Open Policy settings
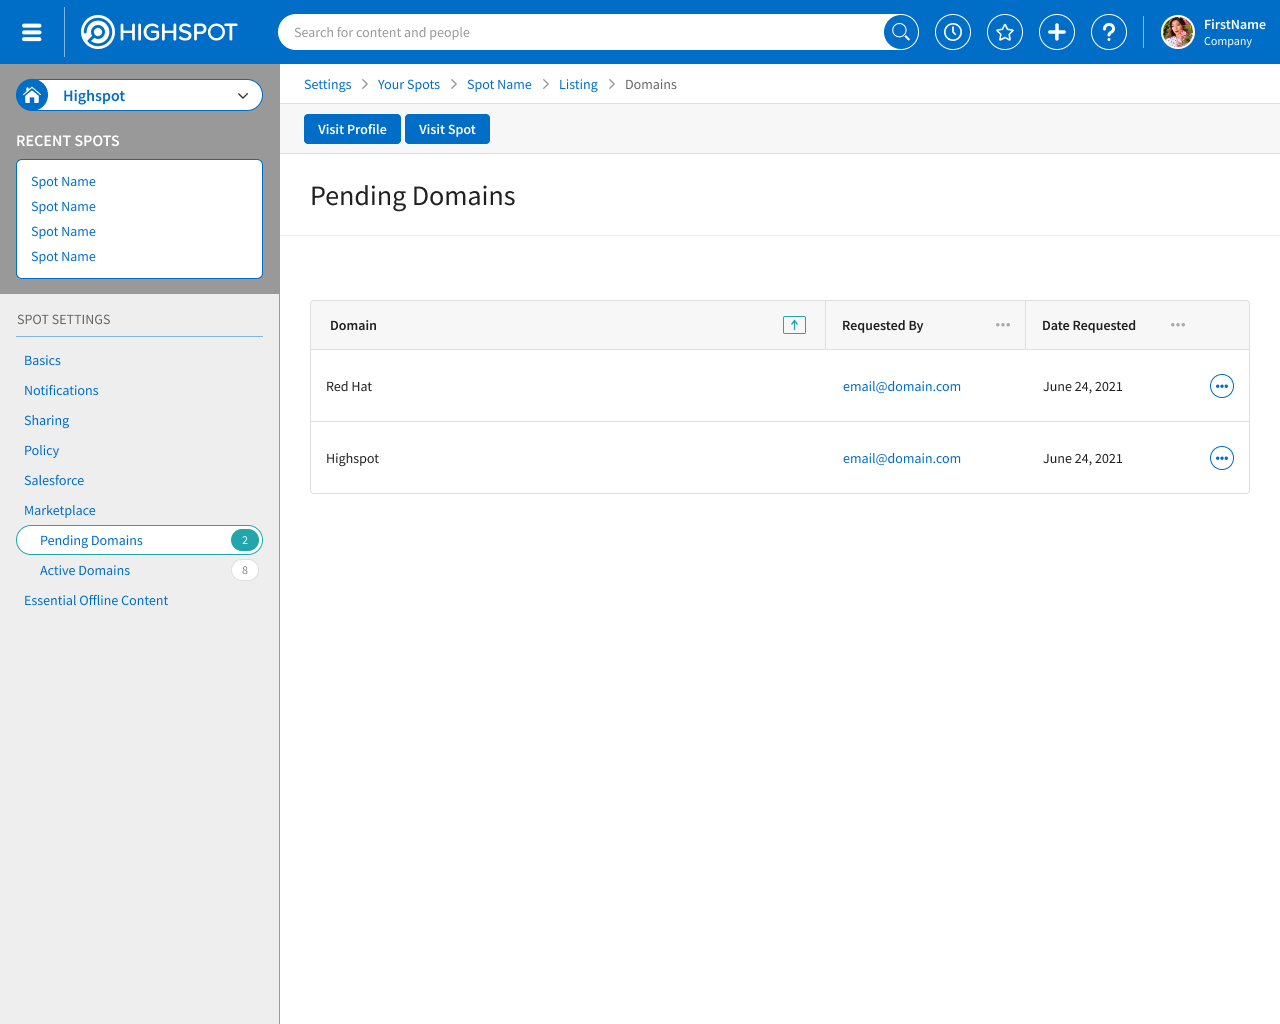1280x1024 pixels. click(42, 450)
